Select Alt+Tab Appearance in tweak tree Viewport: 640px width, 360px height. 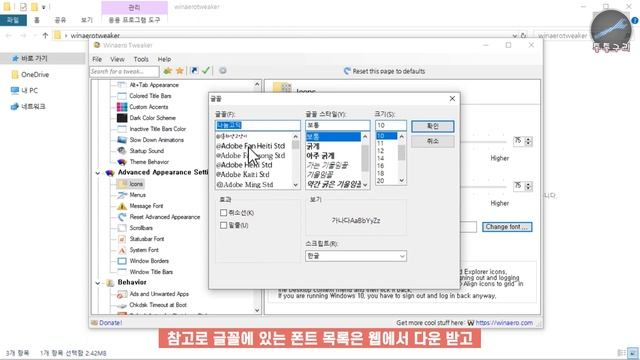coord(154,85)
